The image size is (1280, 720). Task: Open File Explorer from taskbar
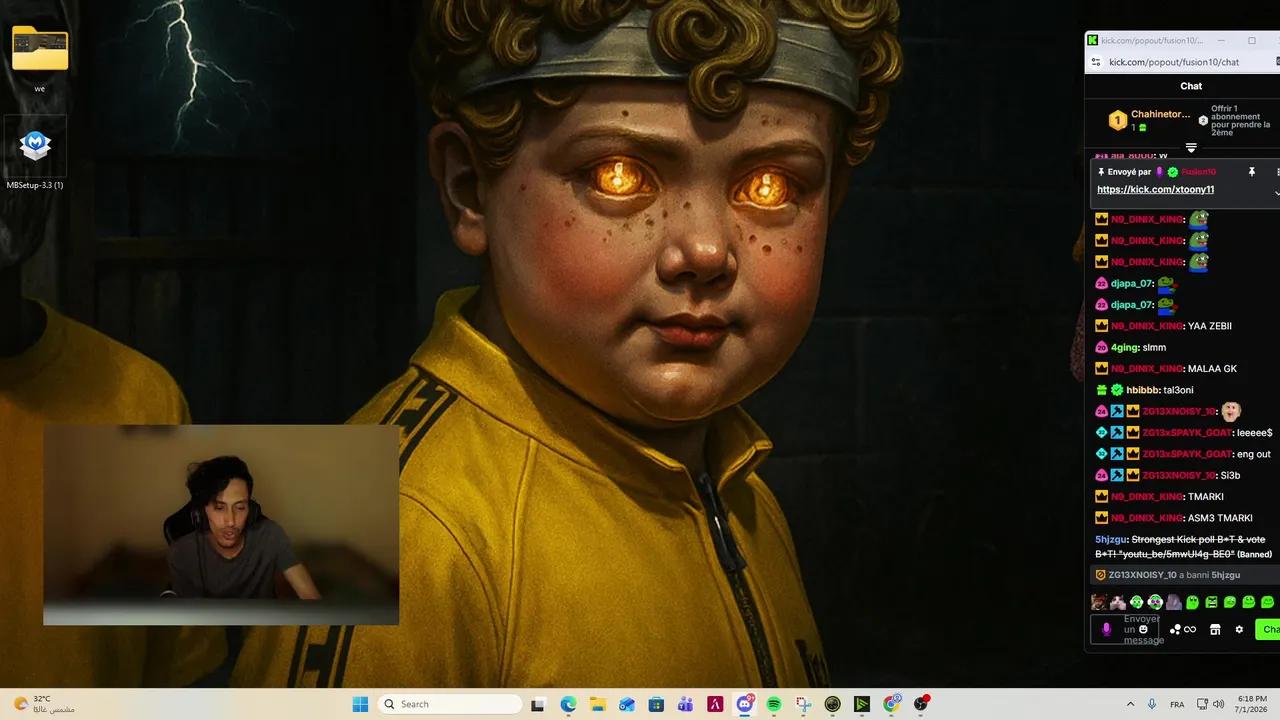(597, 704)
